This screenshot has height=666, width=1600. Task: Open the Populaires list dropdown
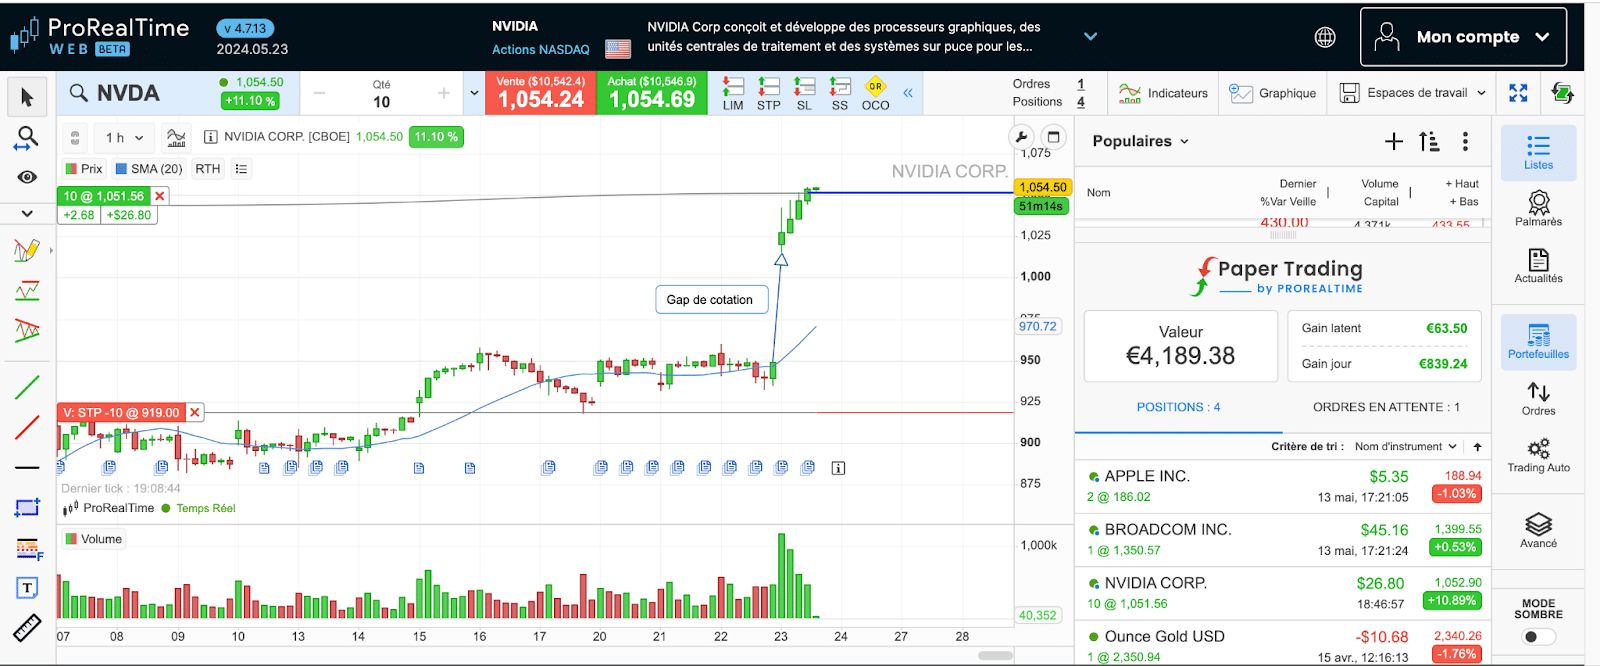point(1141,141)
